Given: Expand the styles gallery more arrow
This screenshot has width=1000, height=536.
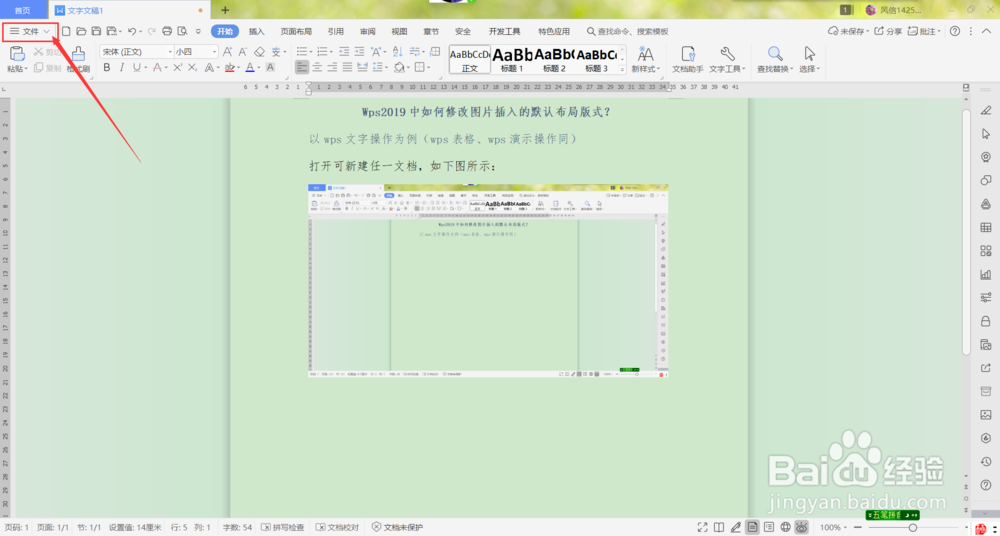Looking at the screenshot, I should click(x=622, y=70).
